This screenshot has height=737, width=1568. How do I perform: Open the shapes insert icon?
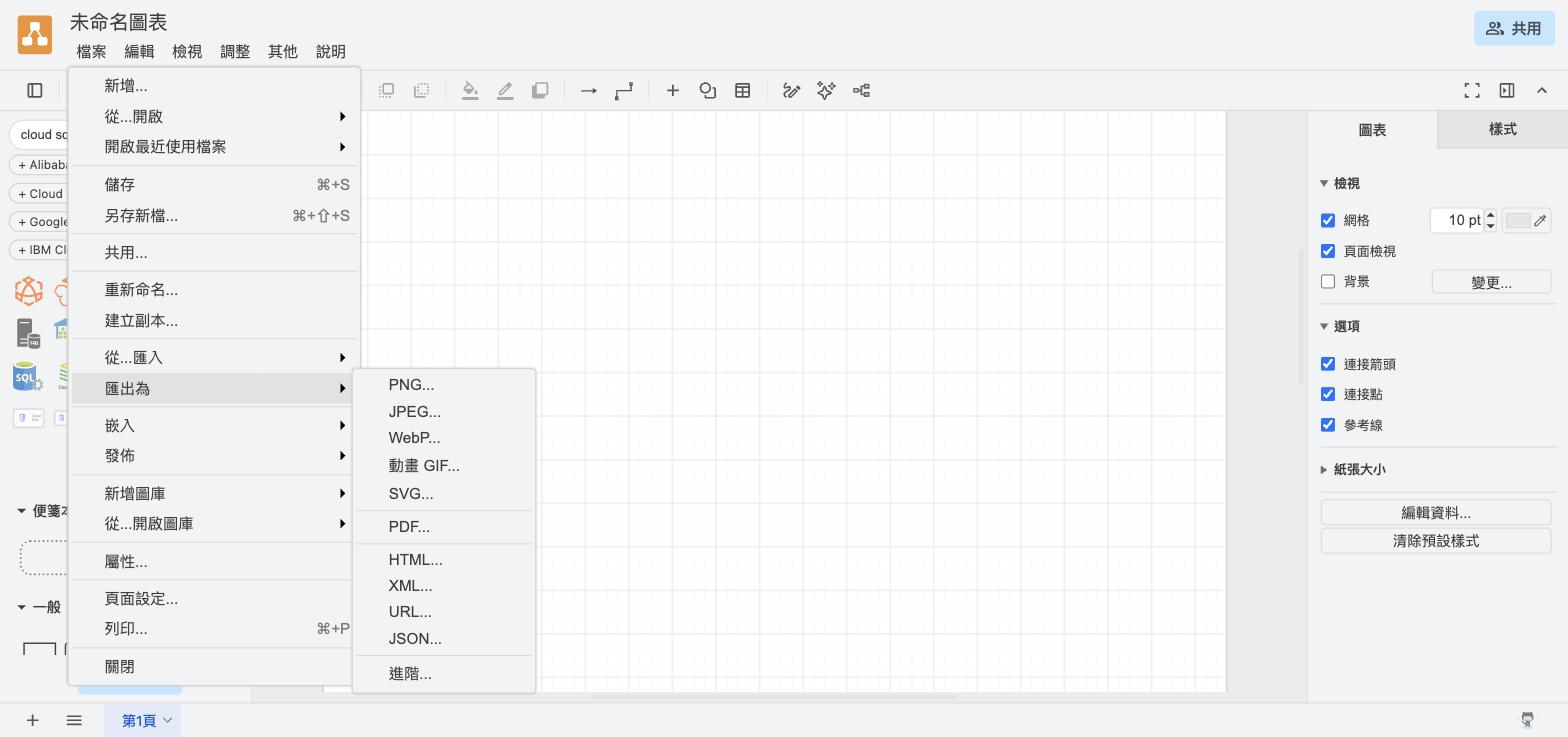pos(708,91)
